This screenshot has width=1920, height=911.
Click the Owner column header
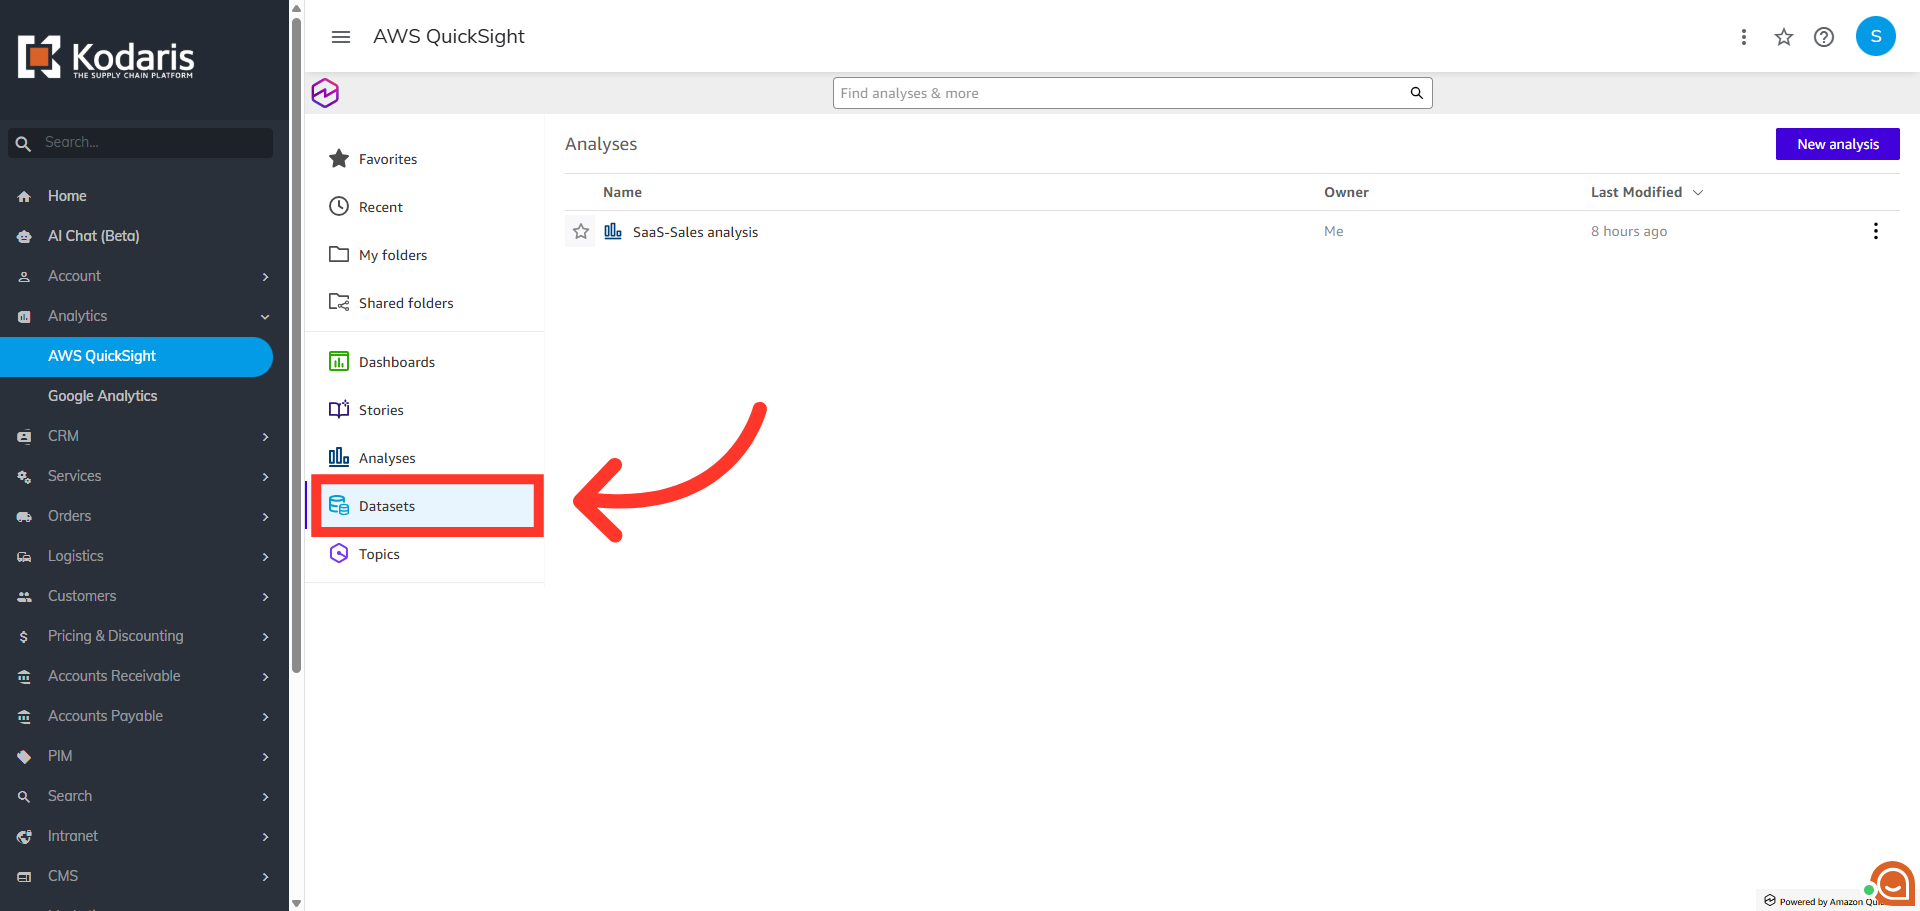click(x=1346, y=192)
